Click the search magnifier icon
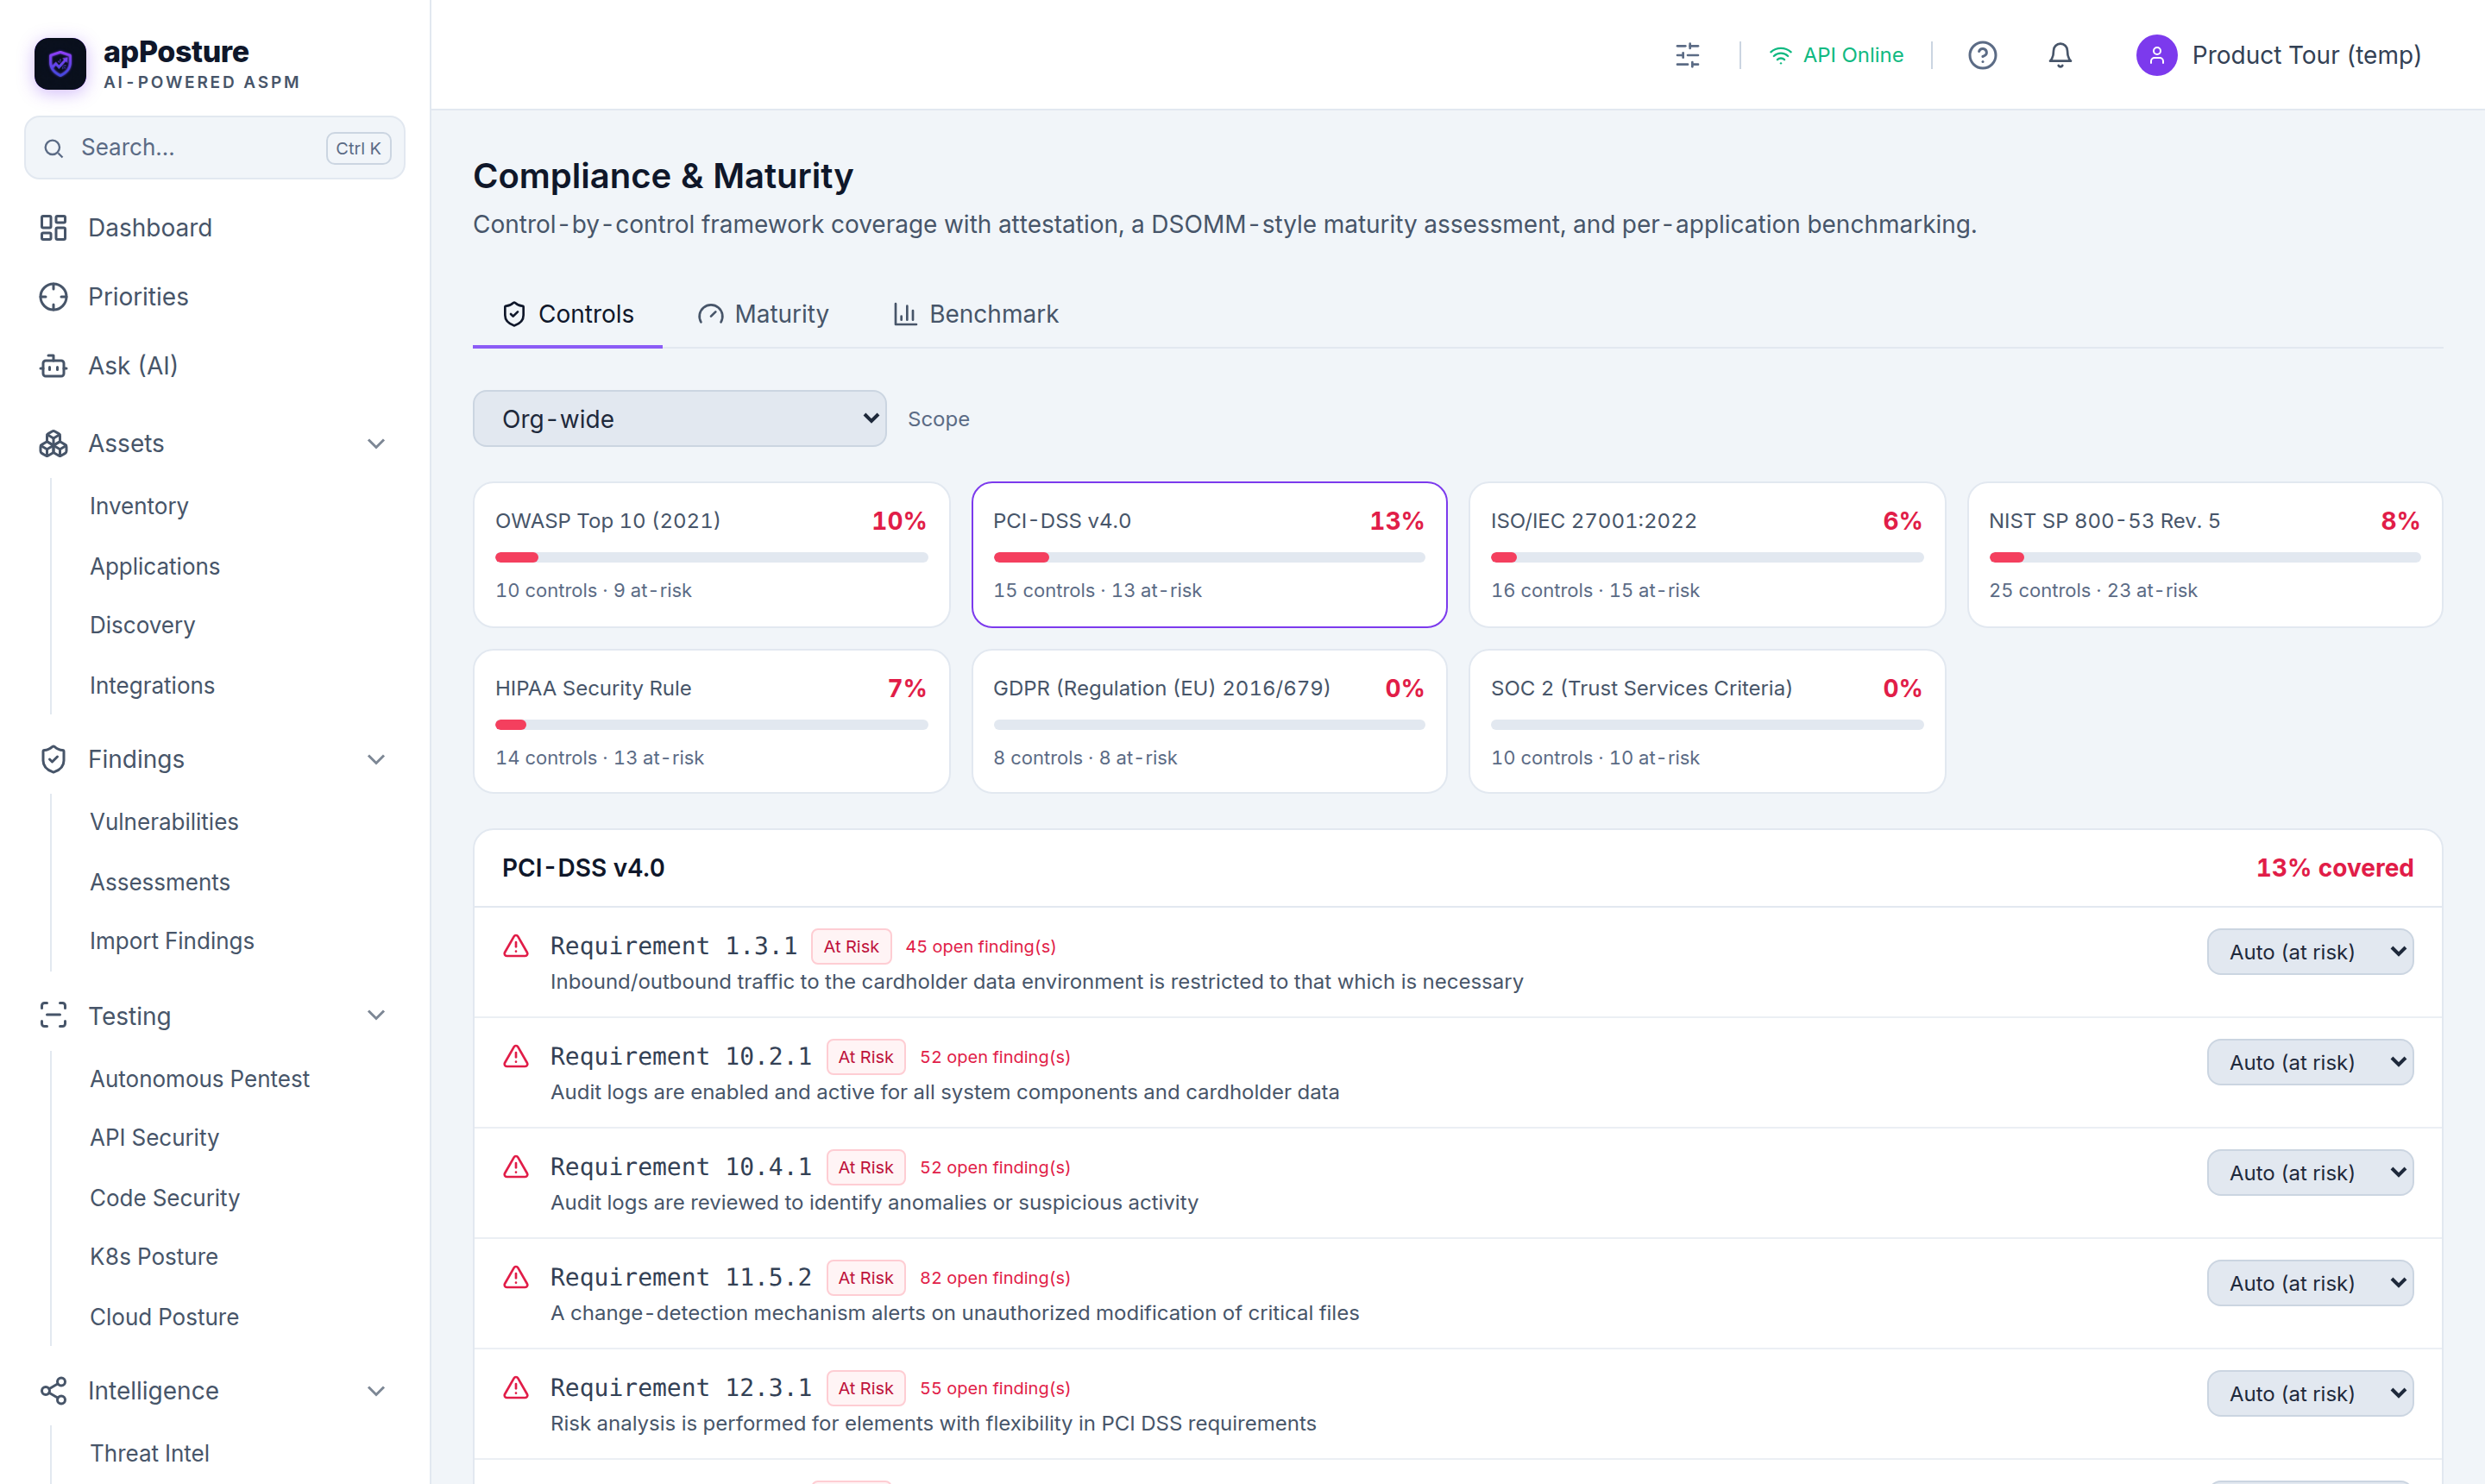Viewport: 2485px width, 1484px height. point(54,148)
